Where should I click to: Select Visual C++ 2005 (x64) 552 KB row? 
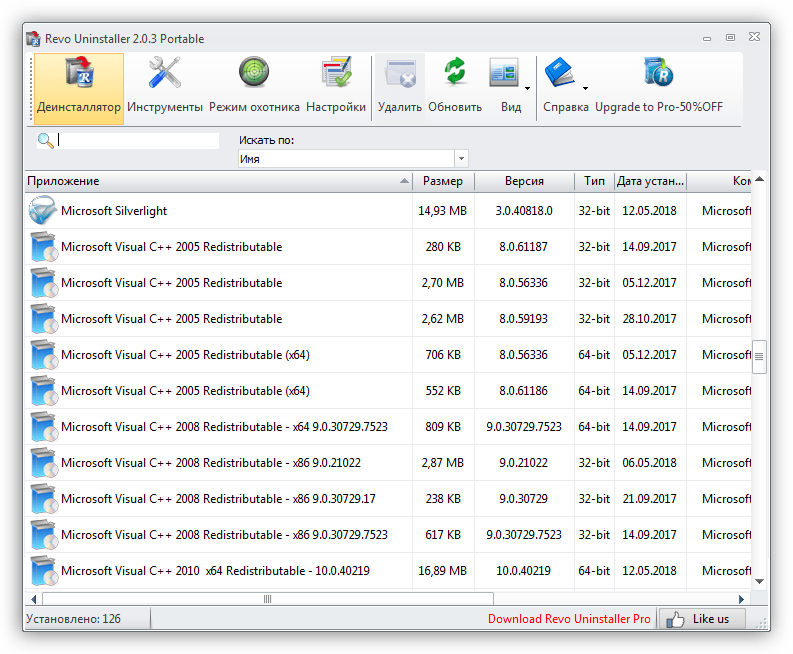click(x=388, y=390)
